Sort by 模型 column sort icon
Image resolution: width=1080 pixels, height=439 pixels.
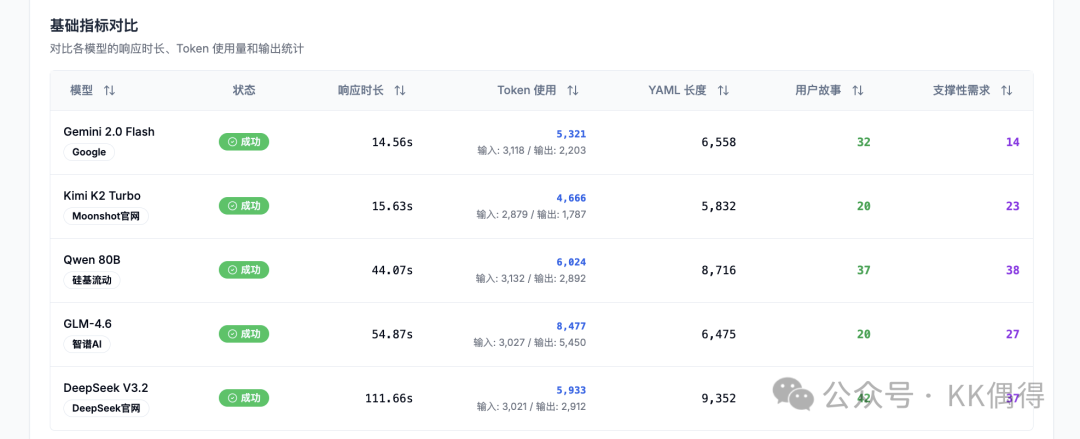coord(109,90)
